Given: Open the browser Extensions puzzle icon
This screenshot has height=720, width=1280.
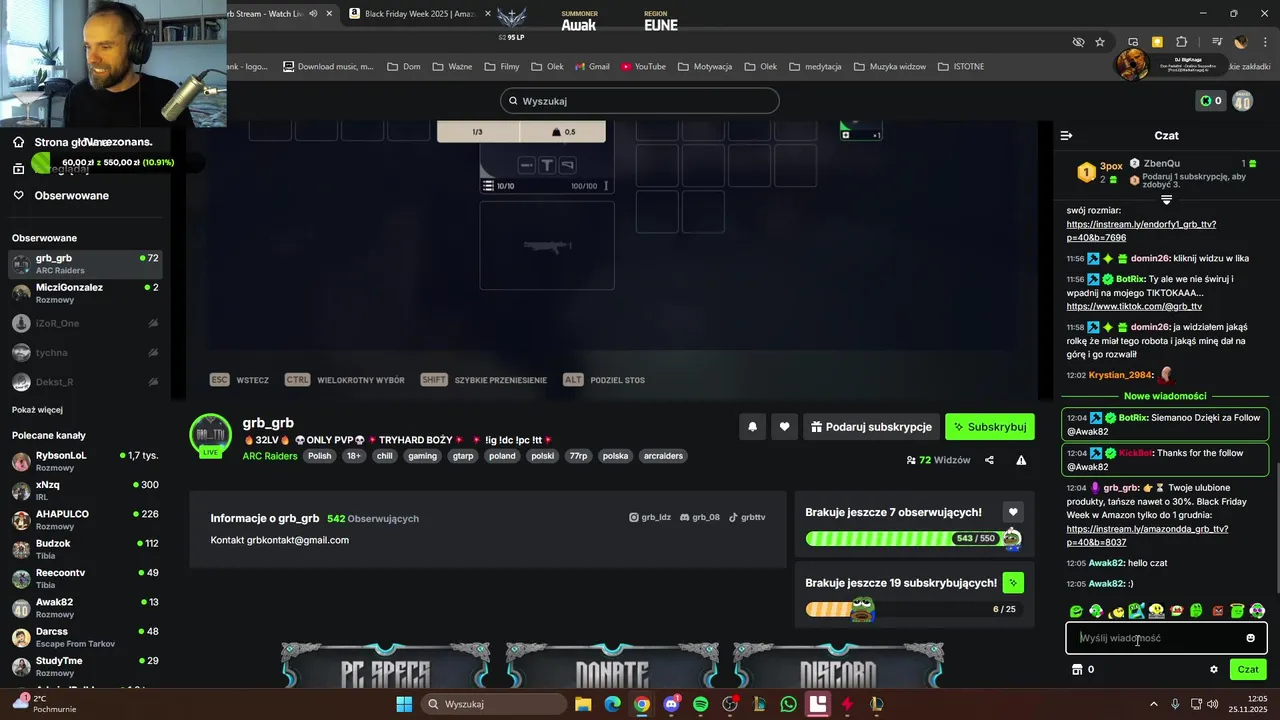Looking at the screenshot, I should [1182, 42].
